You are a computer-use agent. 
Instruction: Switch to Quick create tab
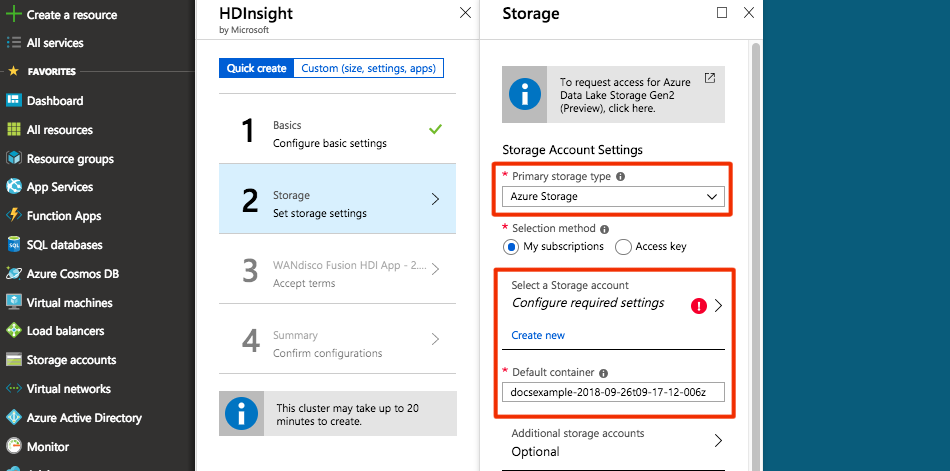tap(256, 68)
